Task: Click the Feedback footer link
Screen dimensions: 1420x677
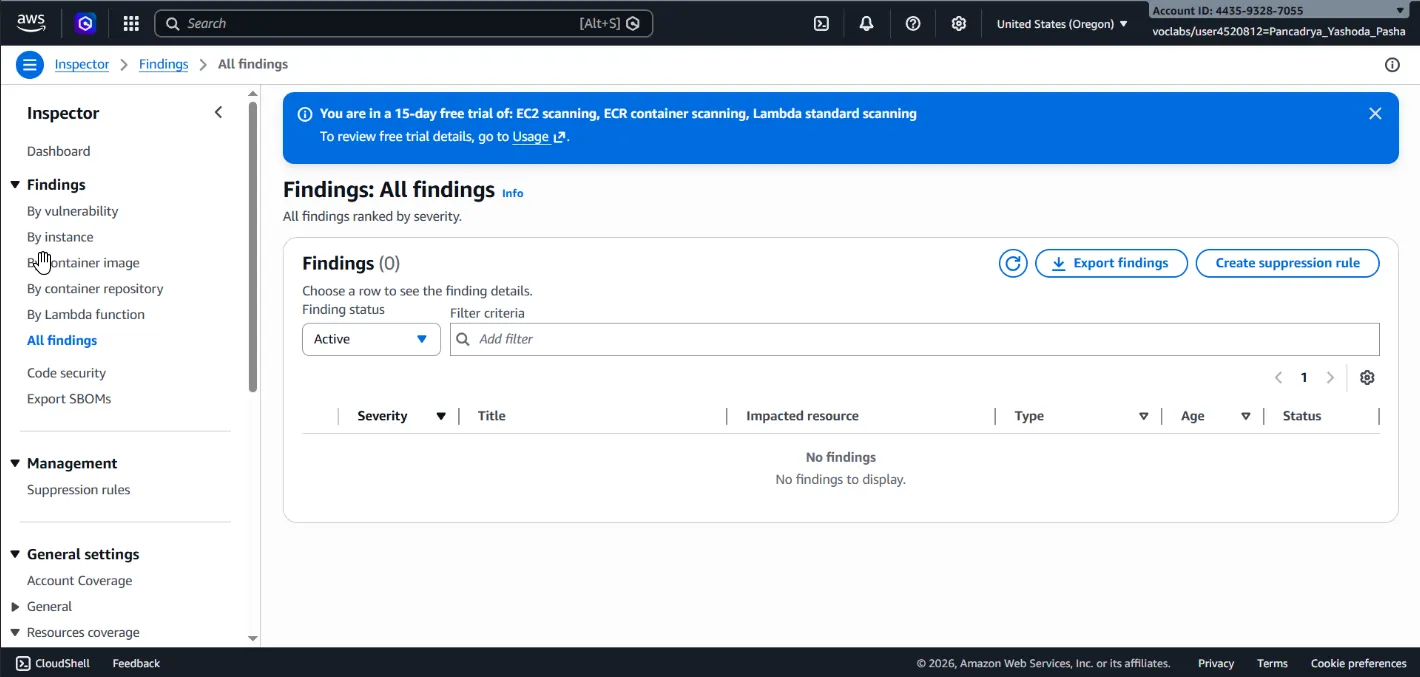Action: [136, 663]
